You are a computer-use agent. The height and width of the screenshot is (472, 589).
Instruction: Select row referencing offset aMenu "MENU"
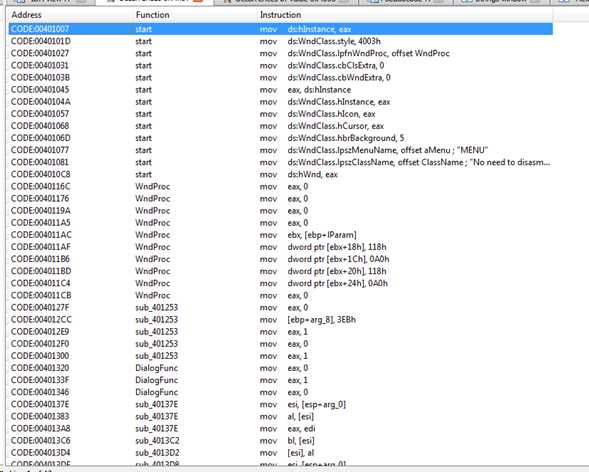coord(280,150)
